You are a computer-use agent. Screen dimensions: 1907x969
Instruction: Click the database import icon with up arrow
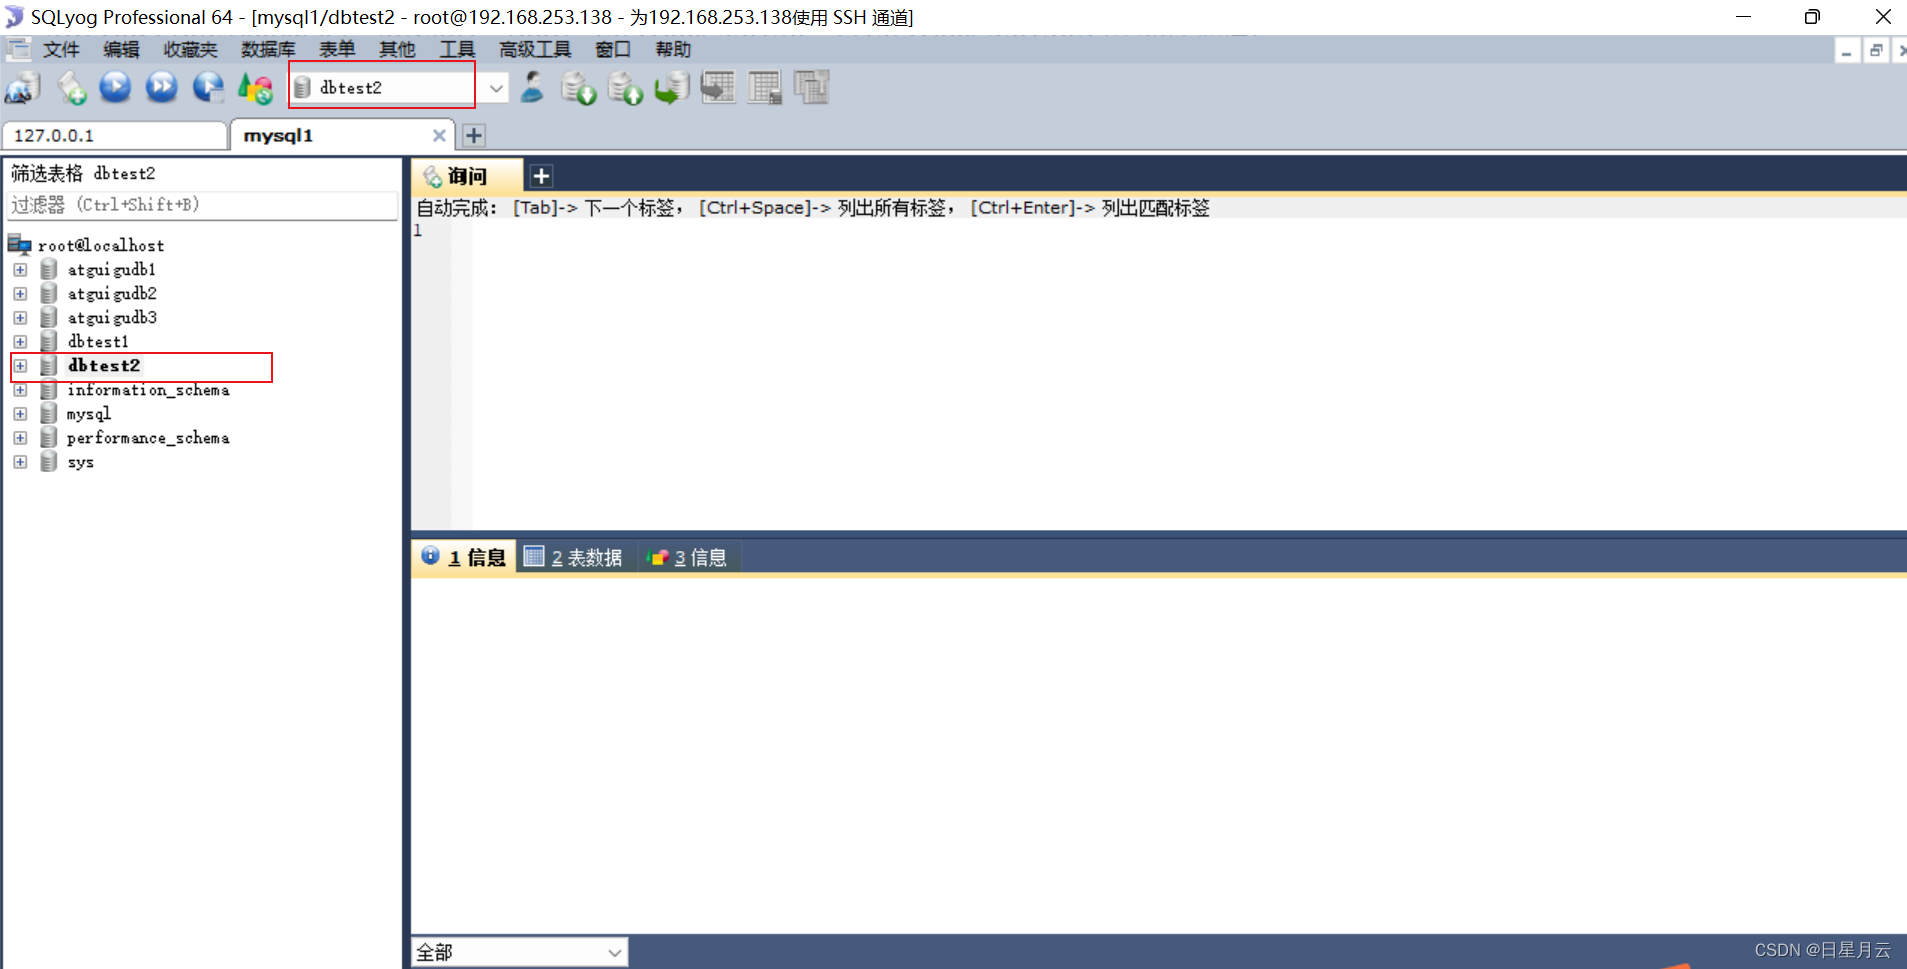(625, 88)
